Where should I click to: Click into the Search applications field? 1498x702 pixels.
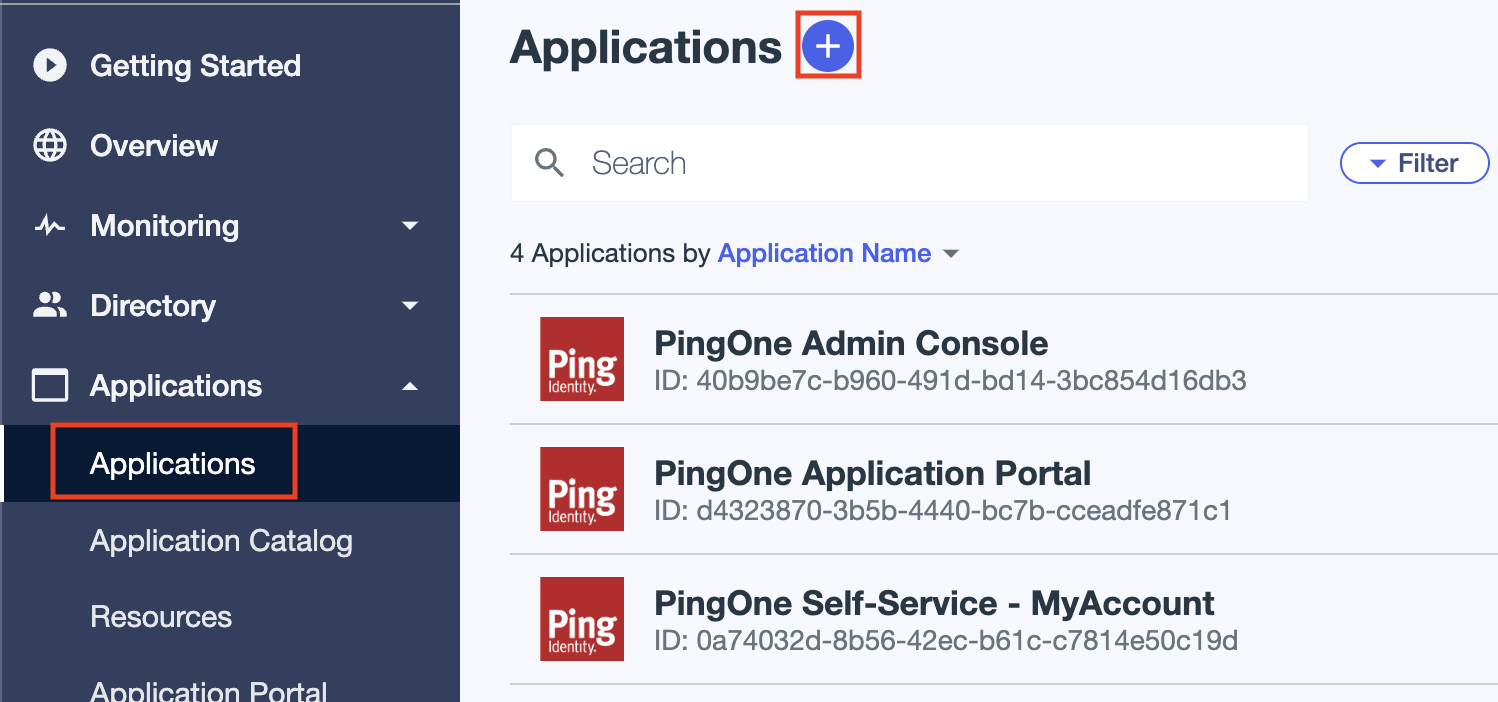click(910, 163)
